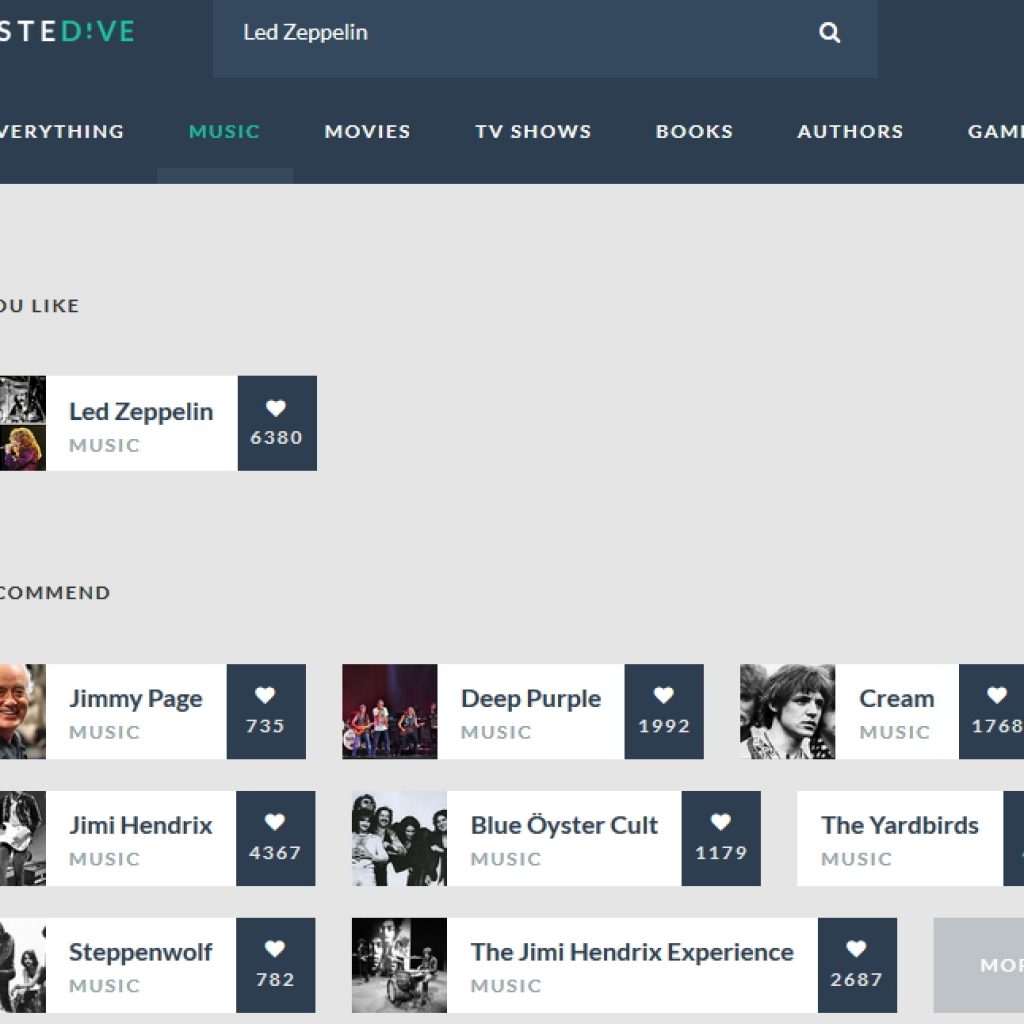Open Deep Purple band thumbnail
This screenshot has height=1024, width=1024.
pos(389,711)
